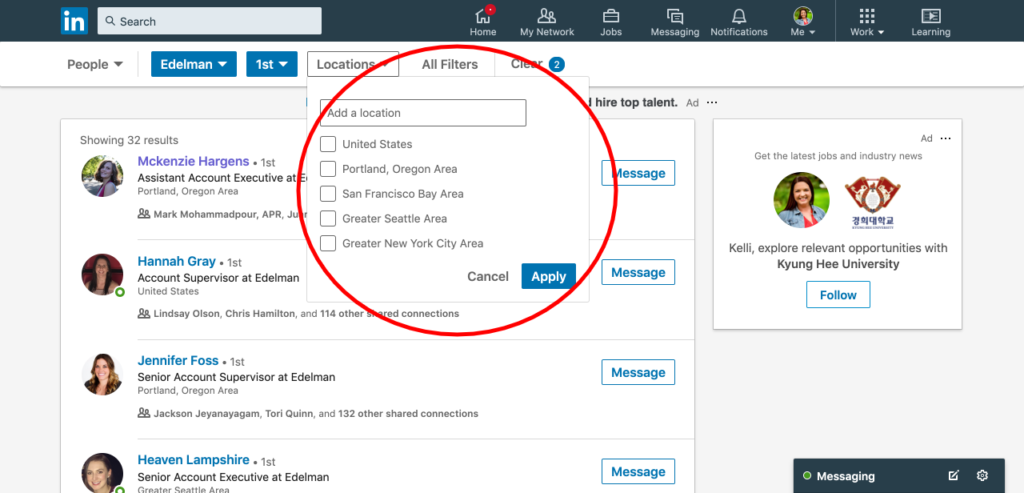This screenshot has width=1024, height=493.
Task: Open Hannah Gray profile link
Action: coord(176,261)
